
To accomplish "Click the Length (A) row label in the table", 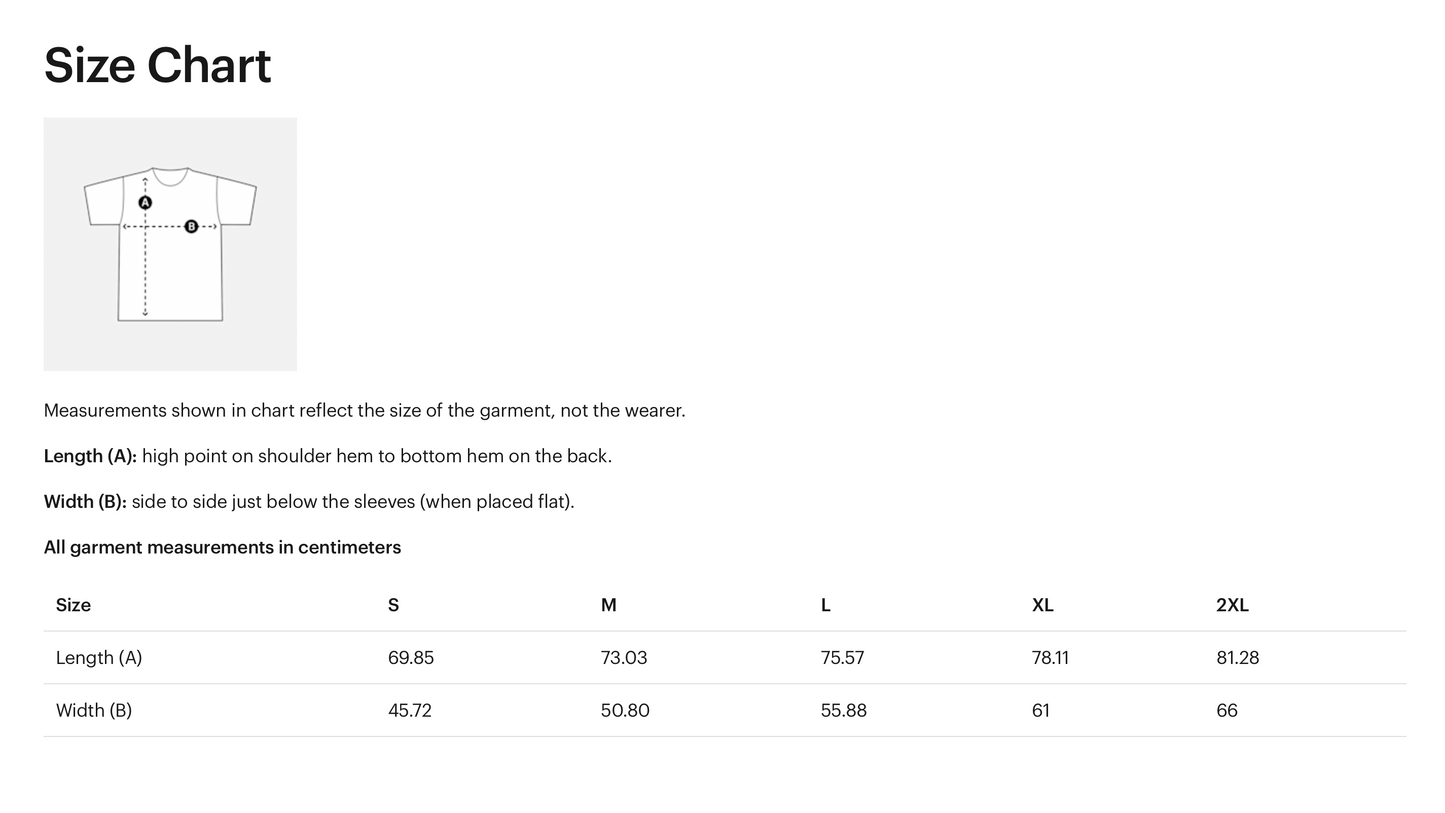I will click(99, 658).
